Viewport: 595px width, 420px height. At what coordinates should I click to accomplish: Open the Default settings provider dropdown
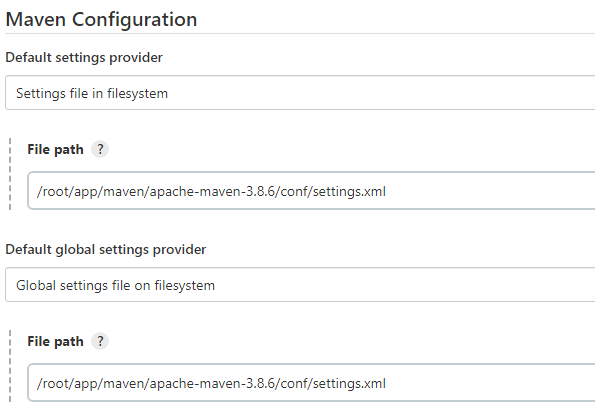[300, 93]
